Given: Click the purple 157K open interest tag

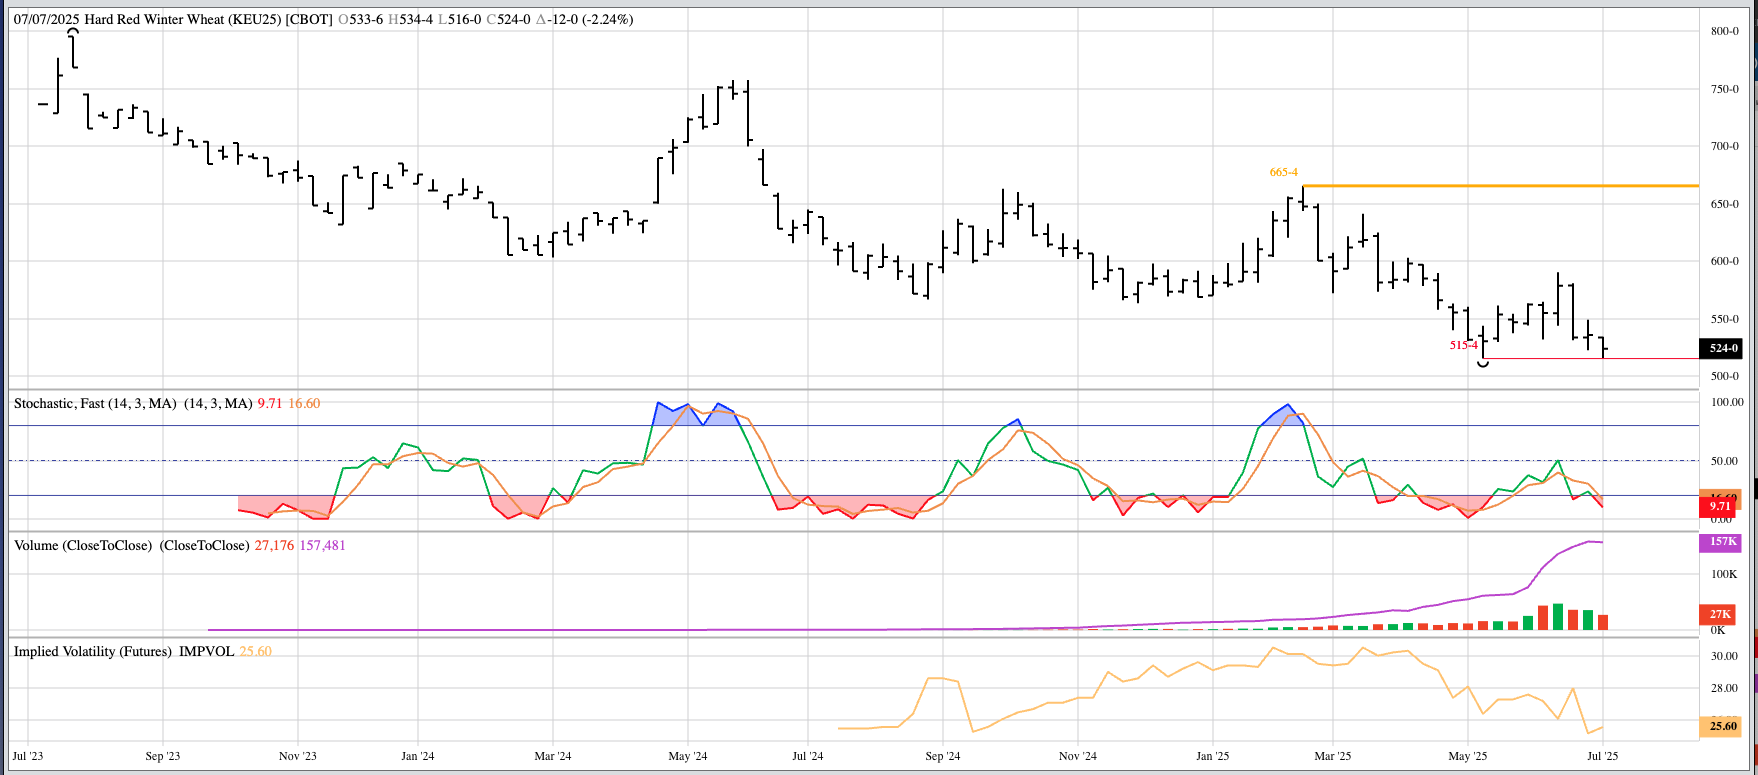Looking at the screenshot, I should [x=1721, y=542].
